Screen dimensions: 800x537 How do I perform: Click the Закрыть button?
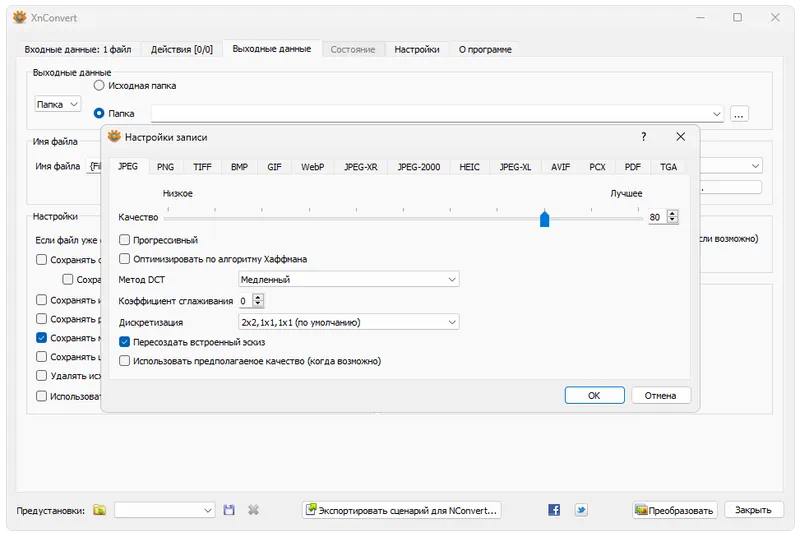tap(753, 510)
